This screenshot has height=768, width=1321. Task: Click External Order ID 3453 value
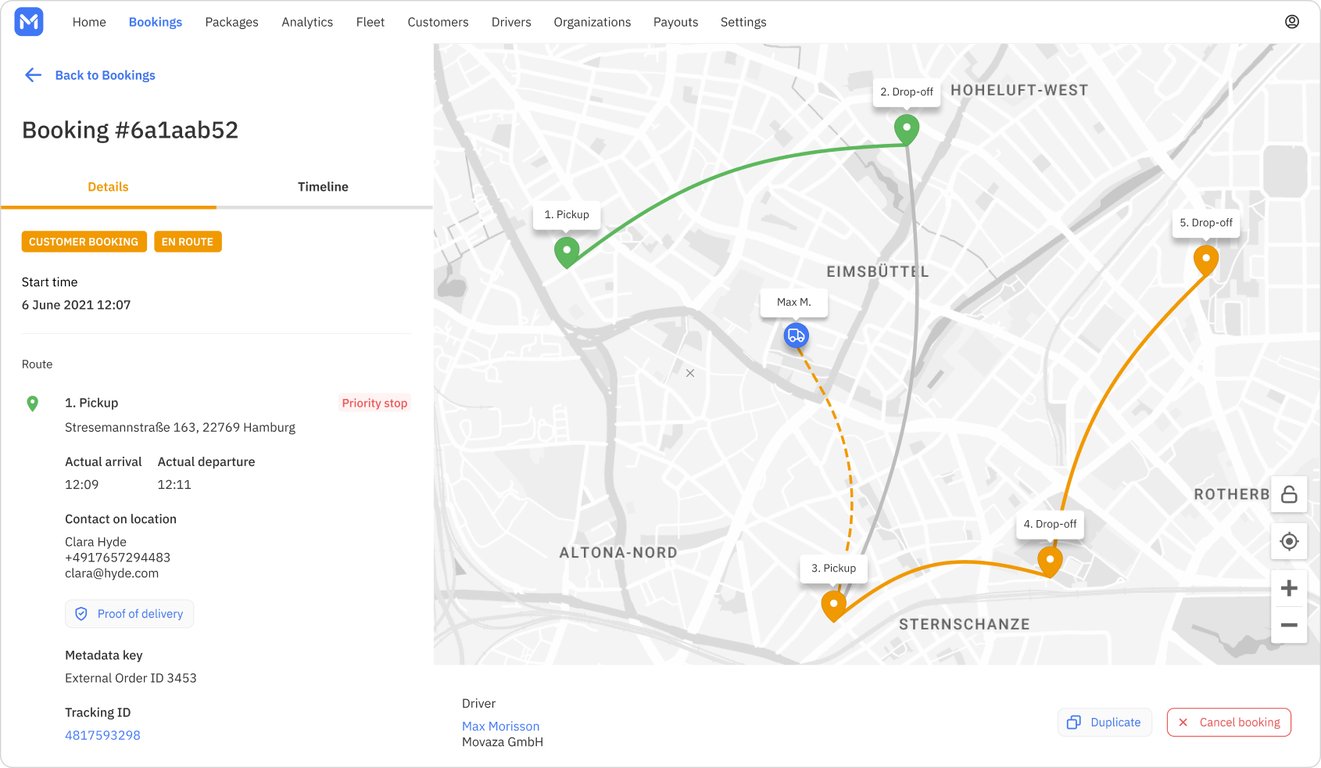(131, 678)
